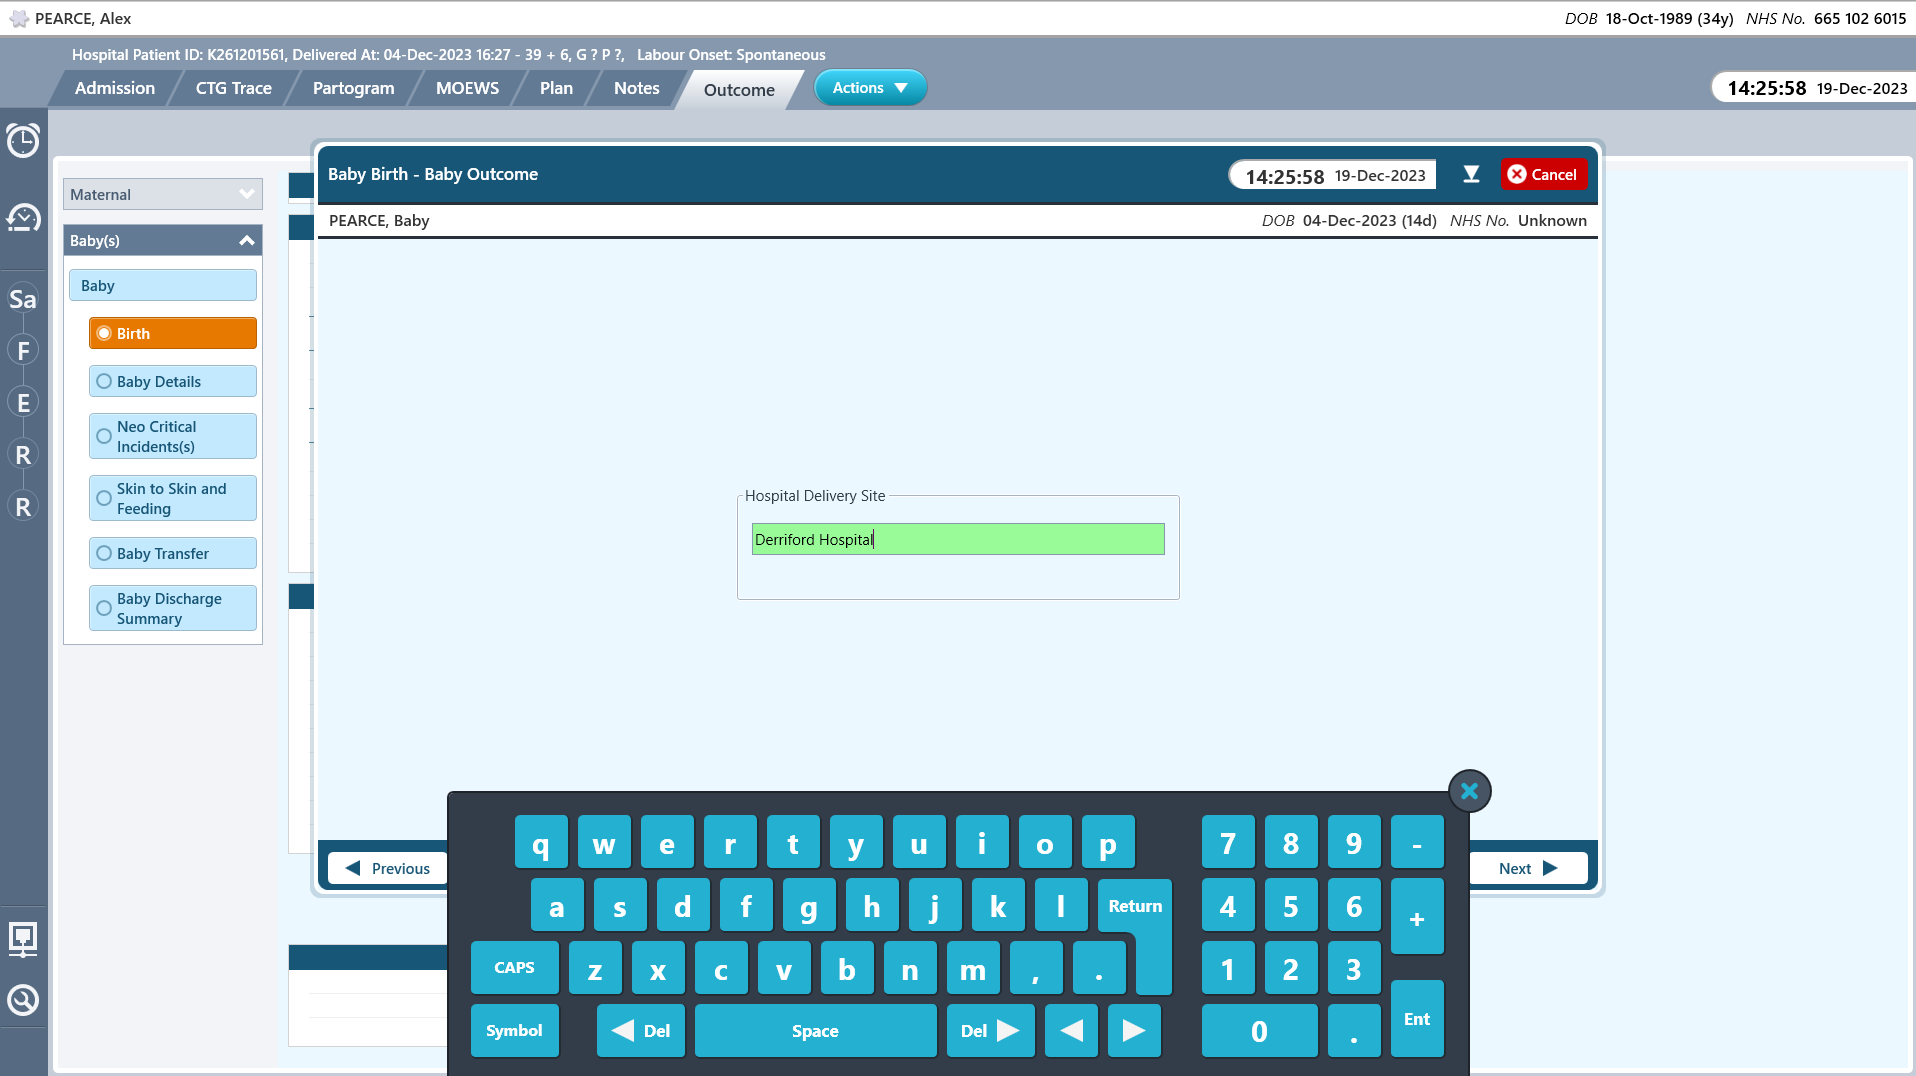1916x1076 pixels.
Task: Select Skin to Skin and Feeding
Action: coord(173,498)
